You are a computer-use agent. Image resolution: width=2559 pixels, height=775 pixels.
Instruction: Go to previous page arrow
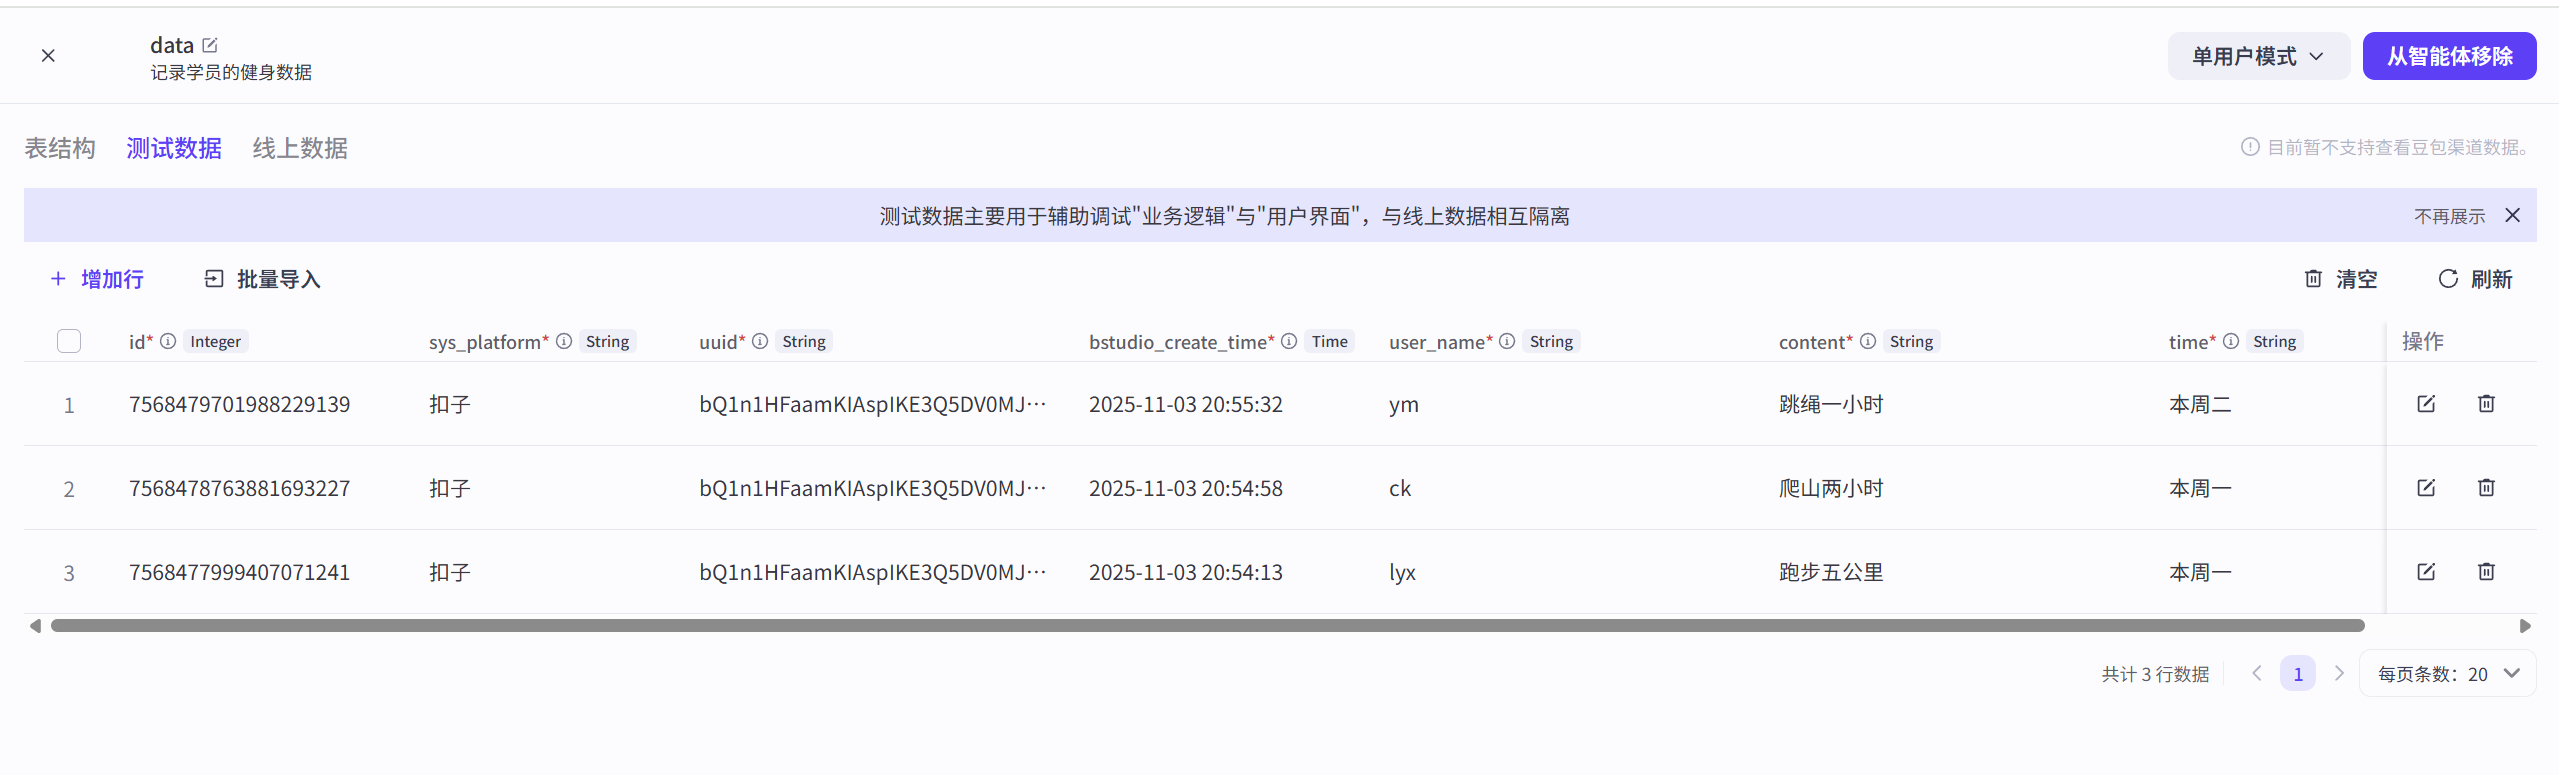(2257, 673)
